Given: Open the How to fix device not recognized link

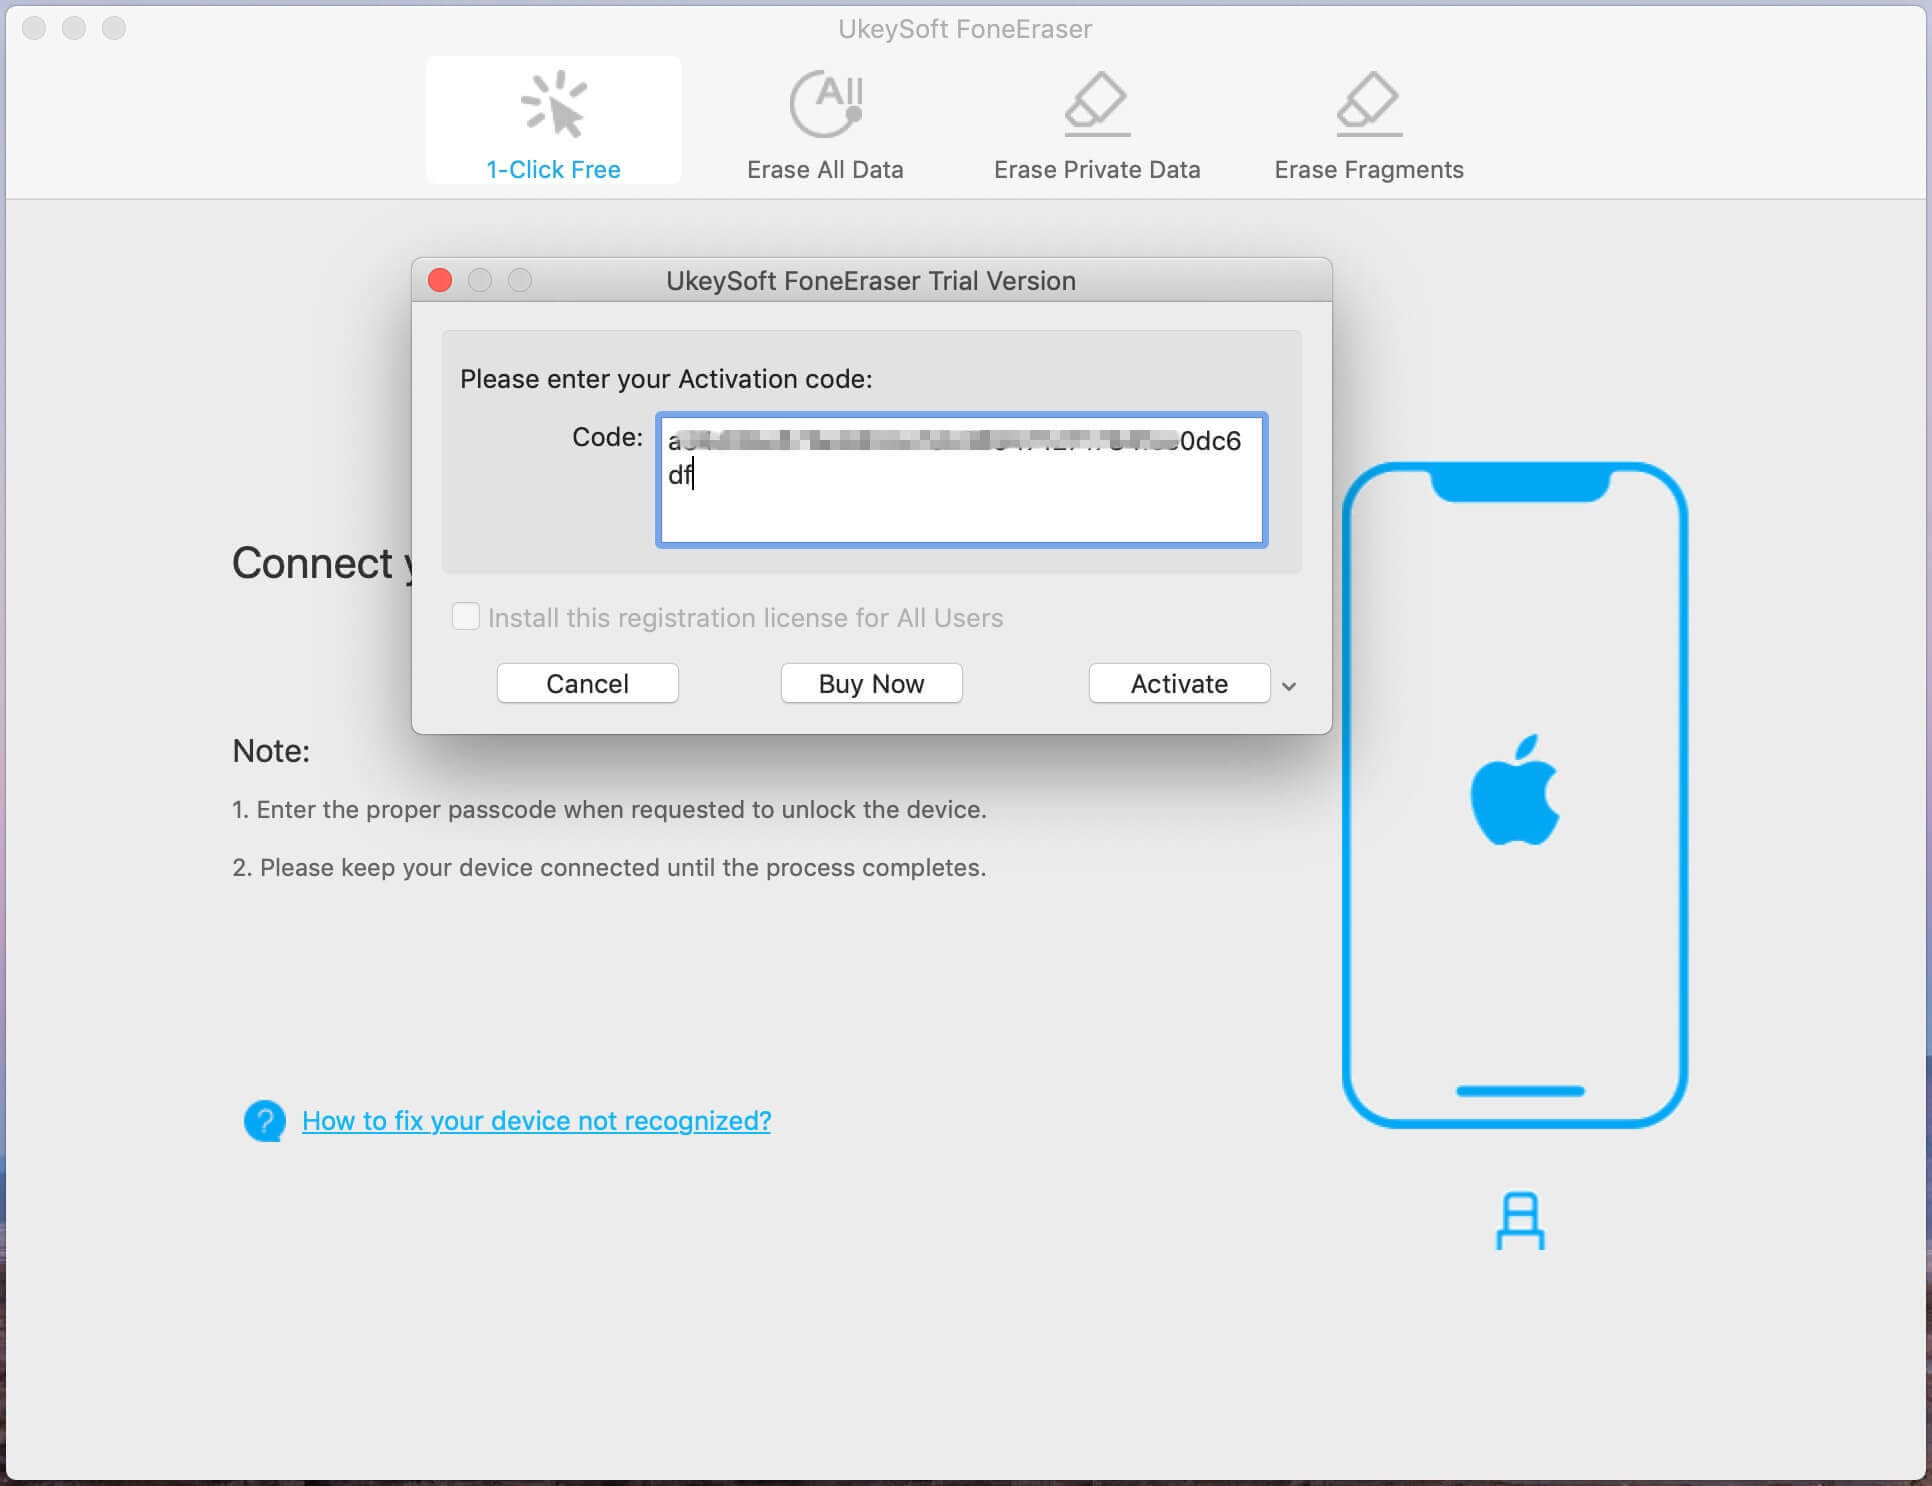Looking at the screenshot, I should click(x=535, y=1119).
